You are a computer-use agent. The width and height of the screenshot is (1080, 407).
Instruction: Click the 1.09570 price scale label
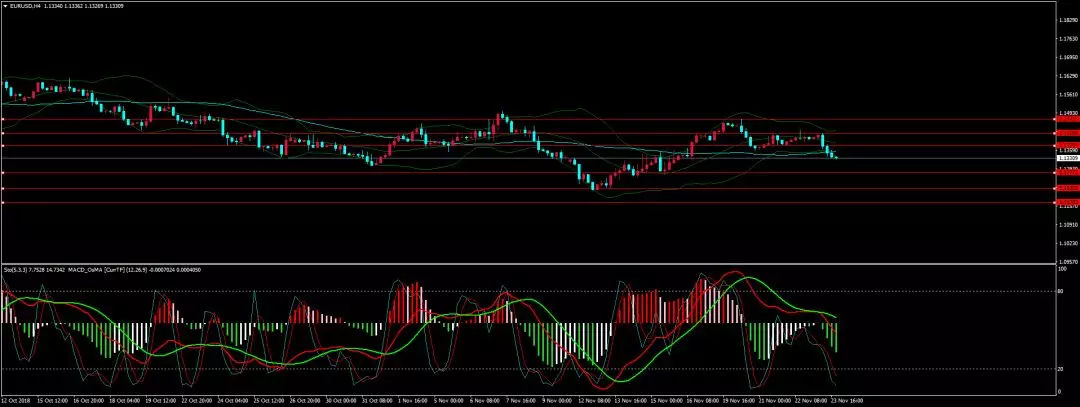(1067, 262)
